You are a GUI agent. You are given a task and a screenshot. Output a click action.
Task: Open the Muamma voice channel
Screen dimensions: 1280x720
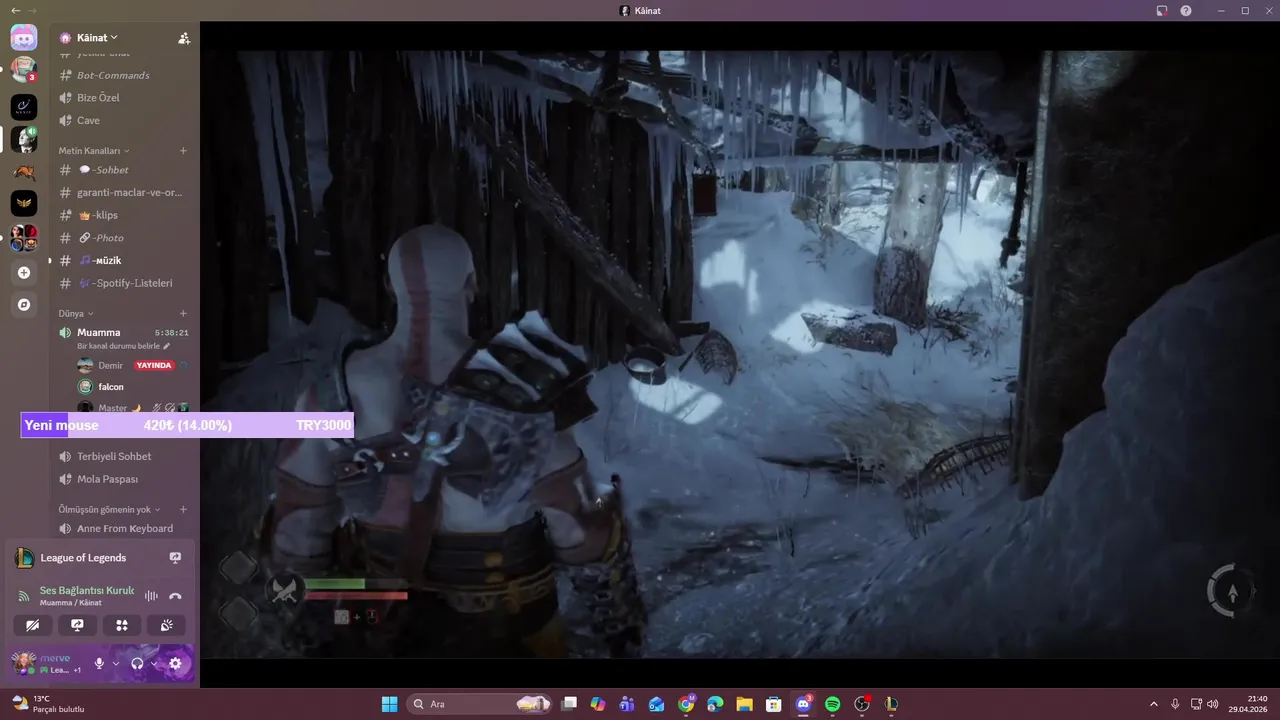[x=98, y=332]
